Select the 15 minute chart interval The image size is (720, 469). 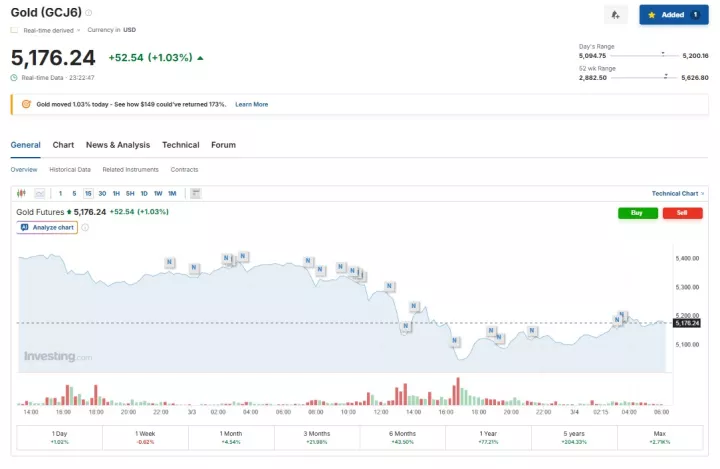pos(88,193)
